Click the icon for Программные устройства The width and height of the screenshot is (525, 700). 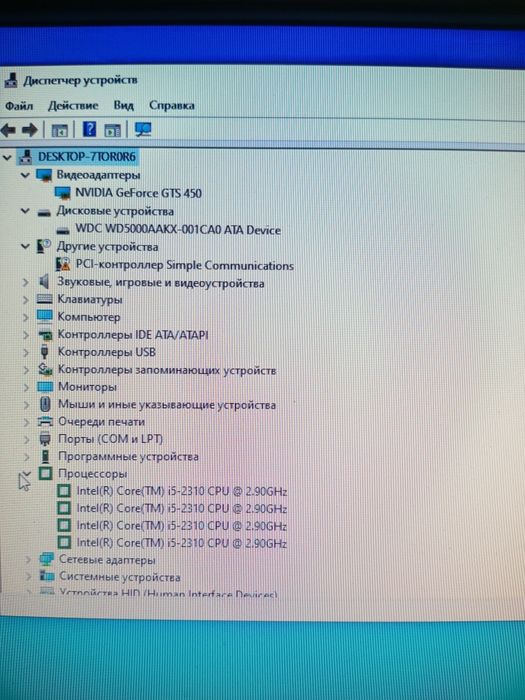pyautogui.click(x=46, y=457)
